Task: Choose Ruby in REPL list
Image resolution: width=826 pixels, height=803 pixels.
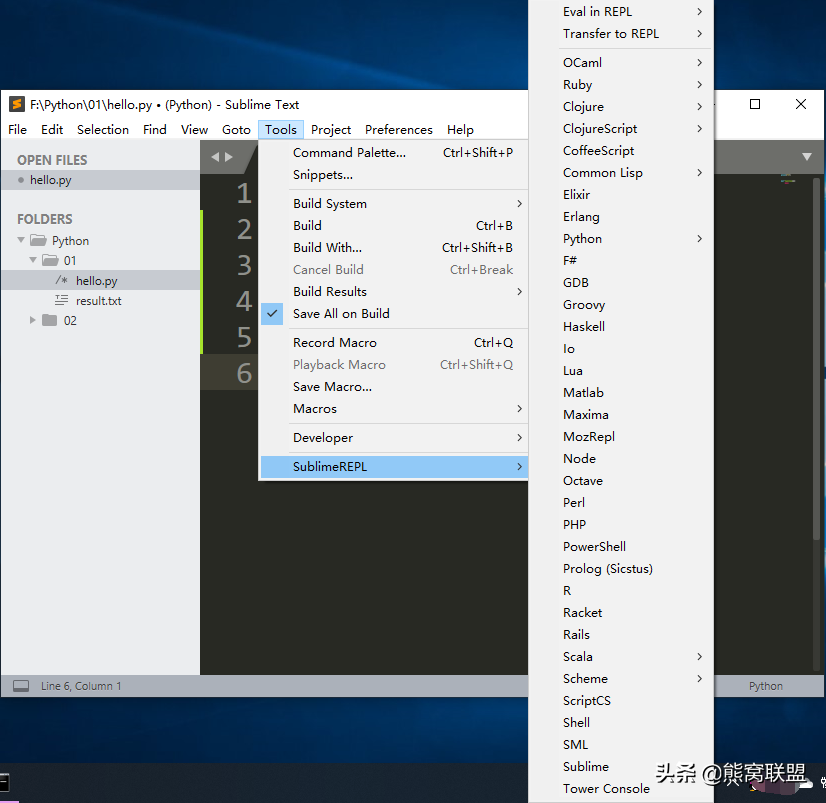Action: point(621,85)
